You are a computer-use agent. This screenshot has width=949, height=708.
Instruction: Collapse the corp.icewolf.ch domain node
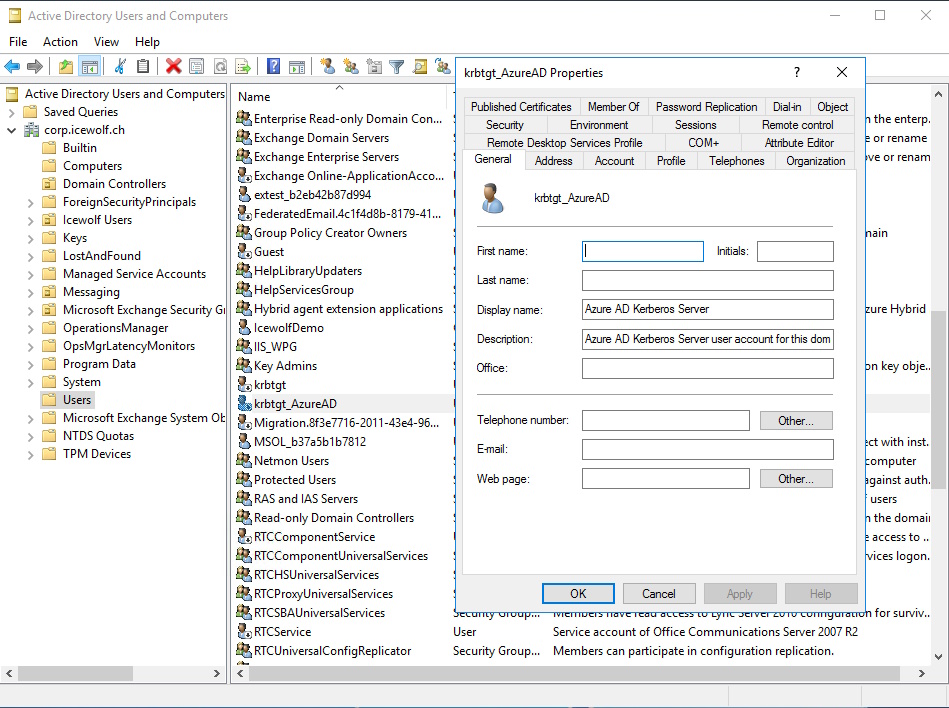click(x=11, y=130)
